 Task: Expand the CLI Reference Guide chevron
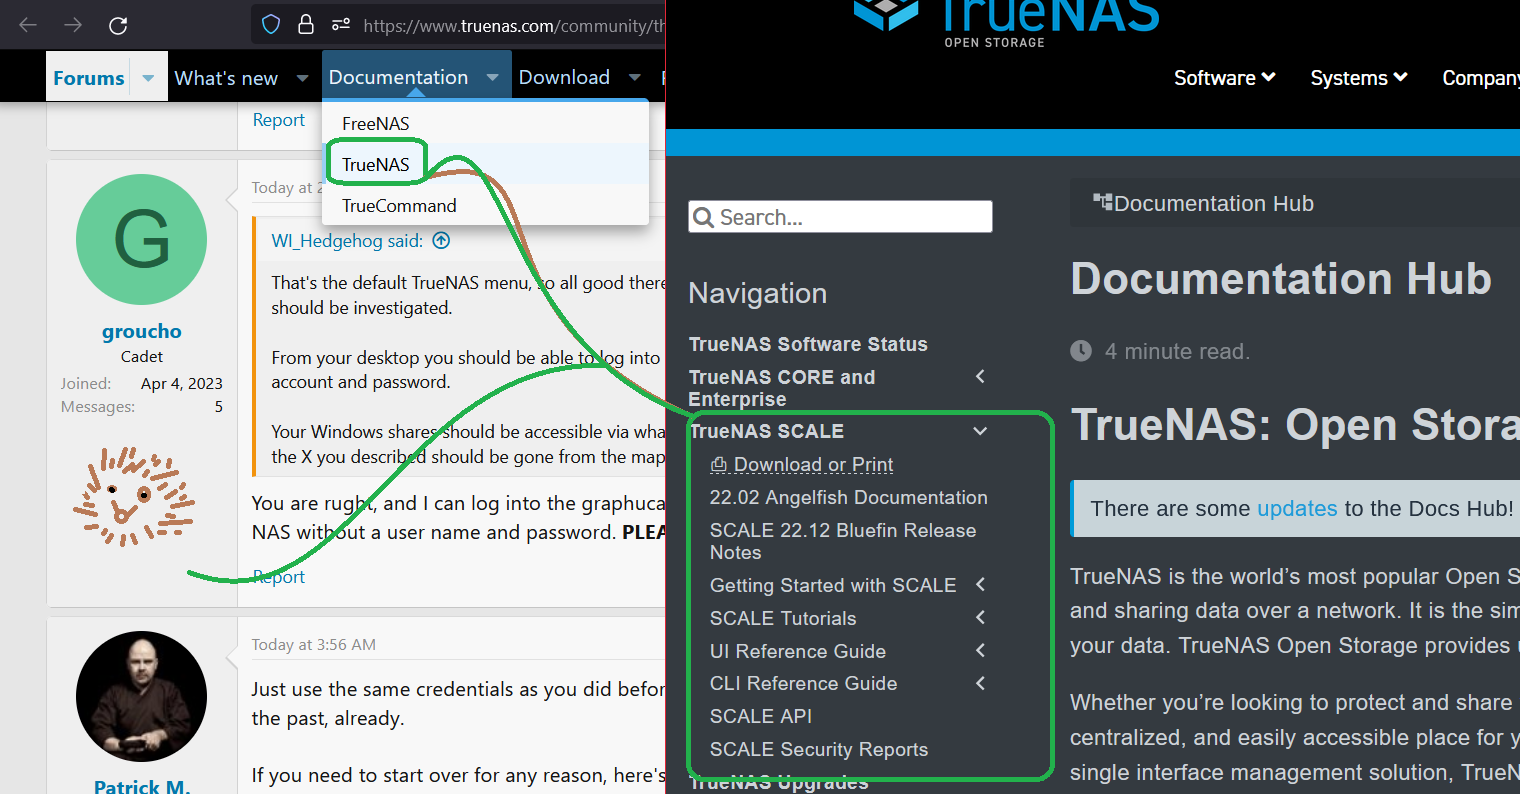pos(980,683)
